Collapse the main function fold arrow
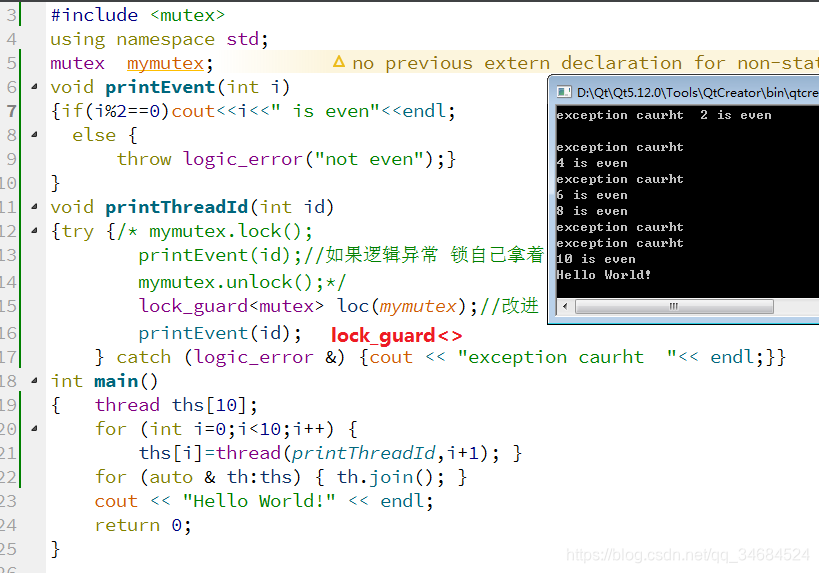Image resolution: width=819 pixels, height=573 pixels. (x=34, y=381)
